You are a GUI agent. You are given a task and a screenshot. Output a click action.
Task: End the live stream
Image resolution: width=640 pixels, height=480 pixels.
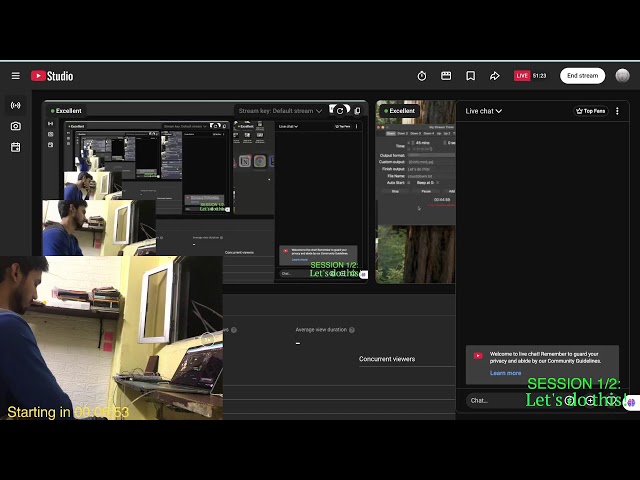(582, 76)
